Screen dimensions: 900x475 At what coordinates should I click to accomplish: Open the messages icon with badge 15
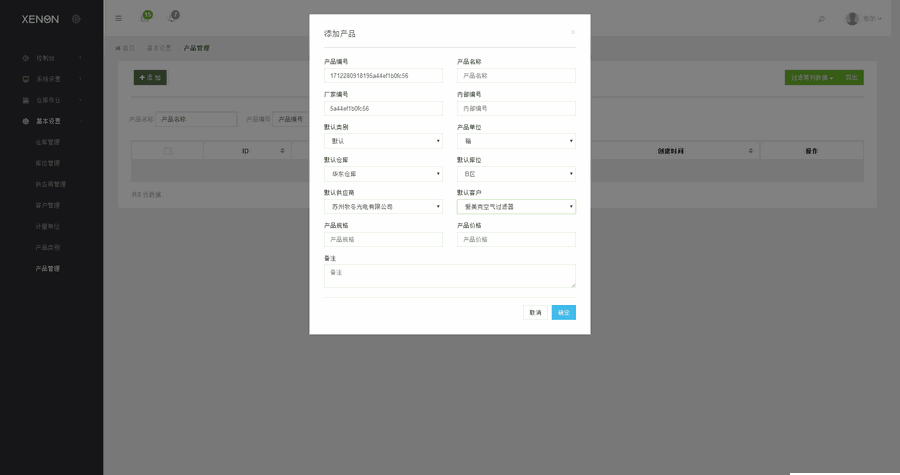click(145, 18)
